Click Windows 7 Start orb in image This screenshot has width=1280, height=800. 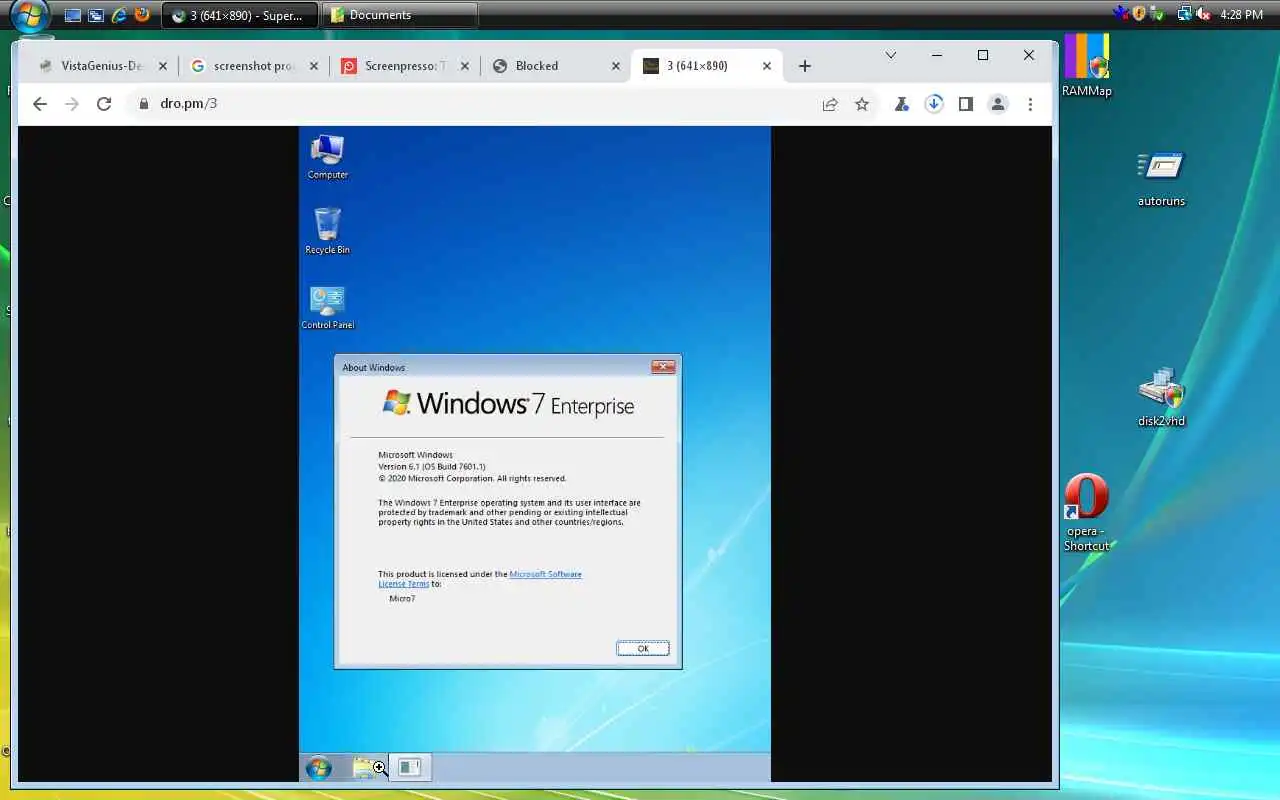coord(319,767)
